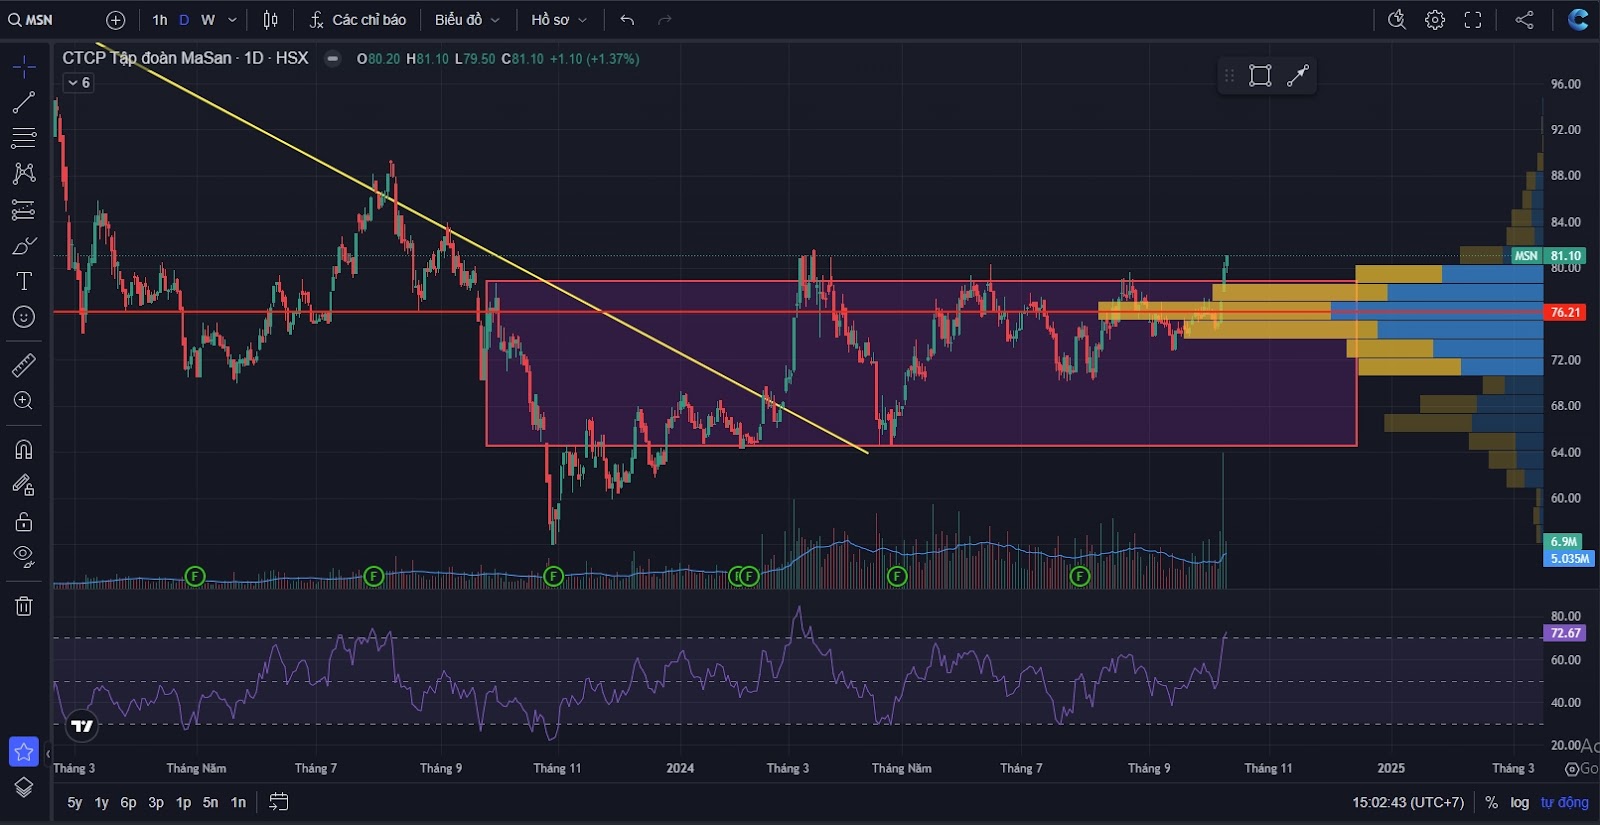Select line tool in floating toolbar
The image size is (1600, 825).
tap(1298, 76)
